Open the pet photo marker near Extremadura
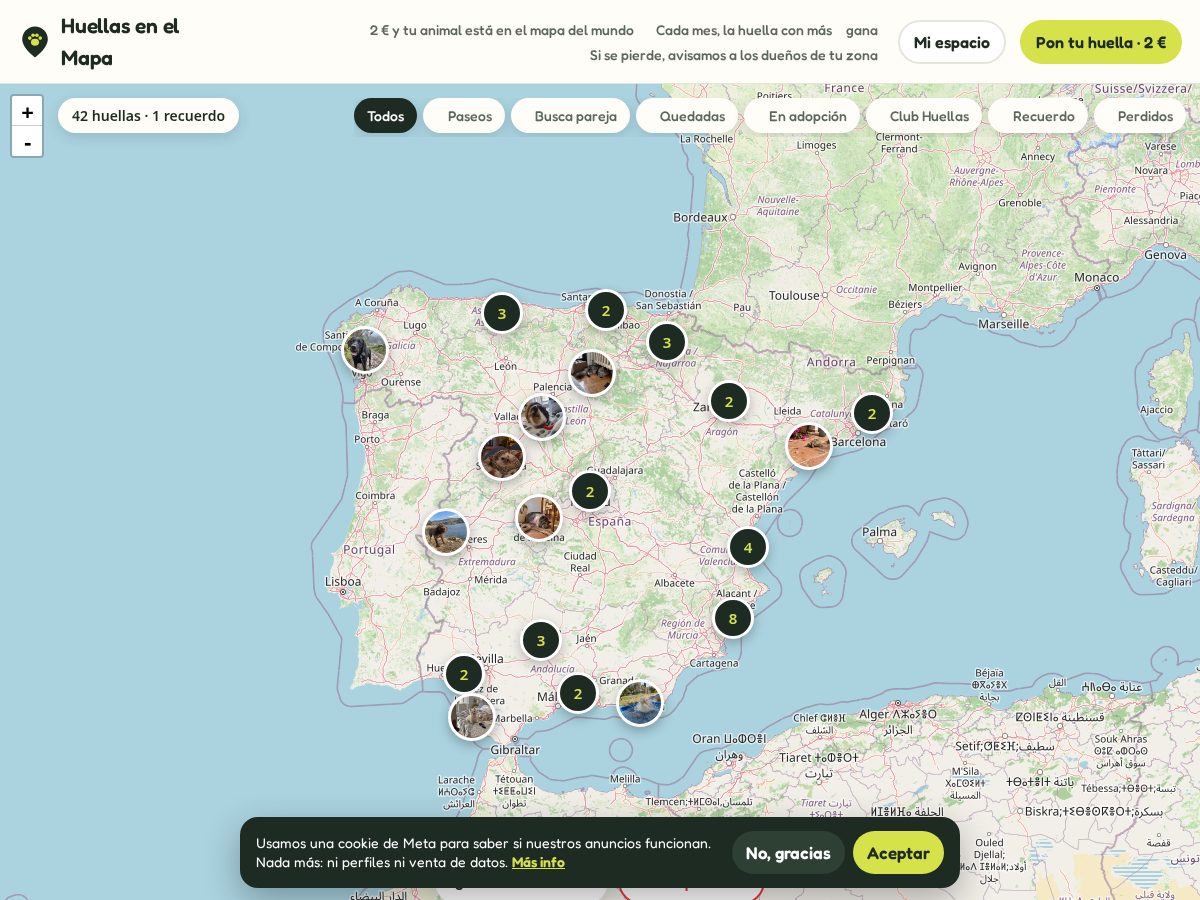Screen dimensions: 1200x900 446,532
